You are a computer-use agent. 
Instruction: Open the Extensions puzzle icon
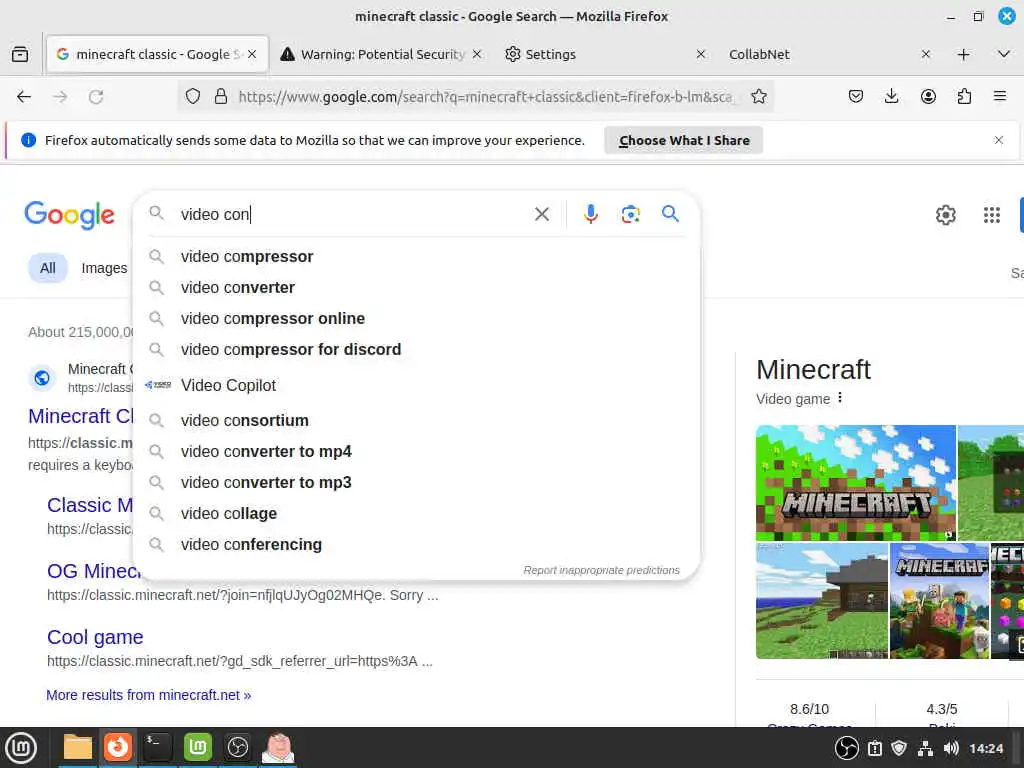point(964,97)
